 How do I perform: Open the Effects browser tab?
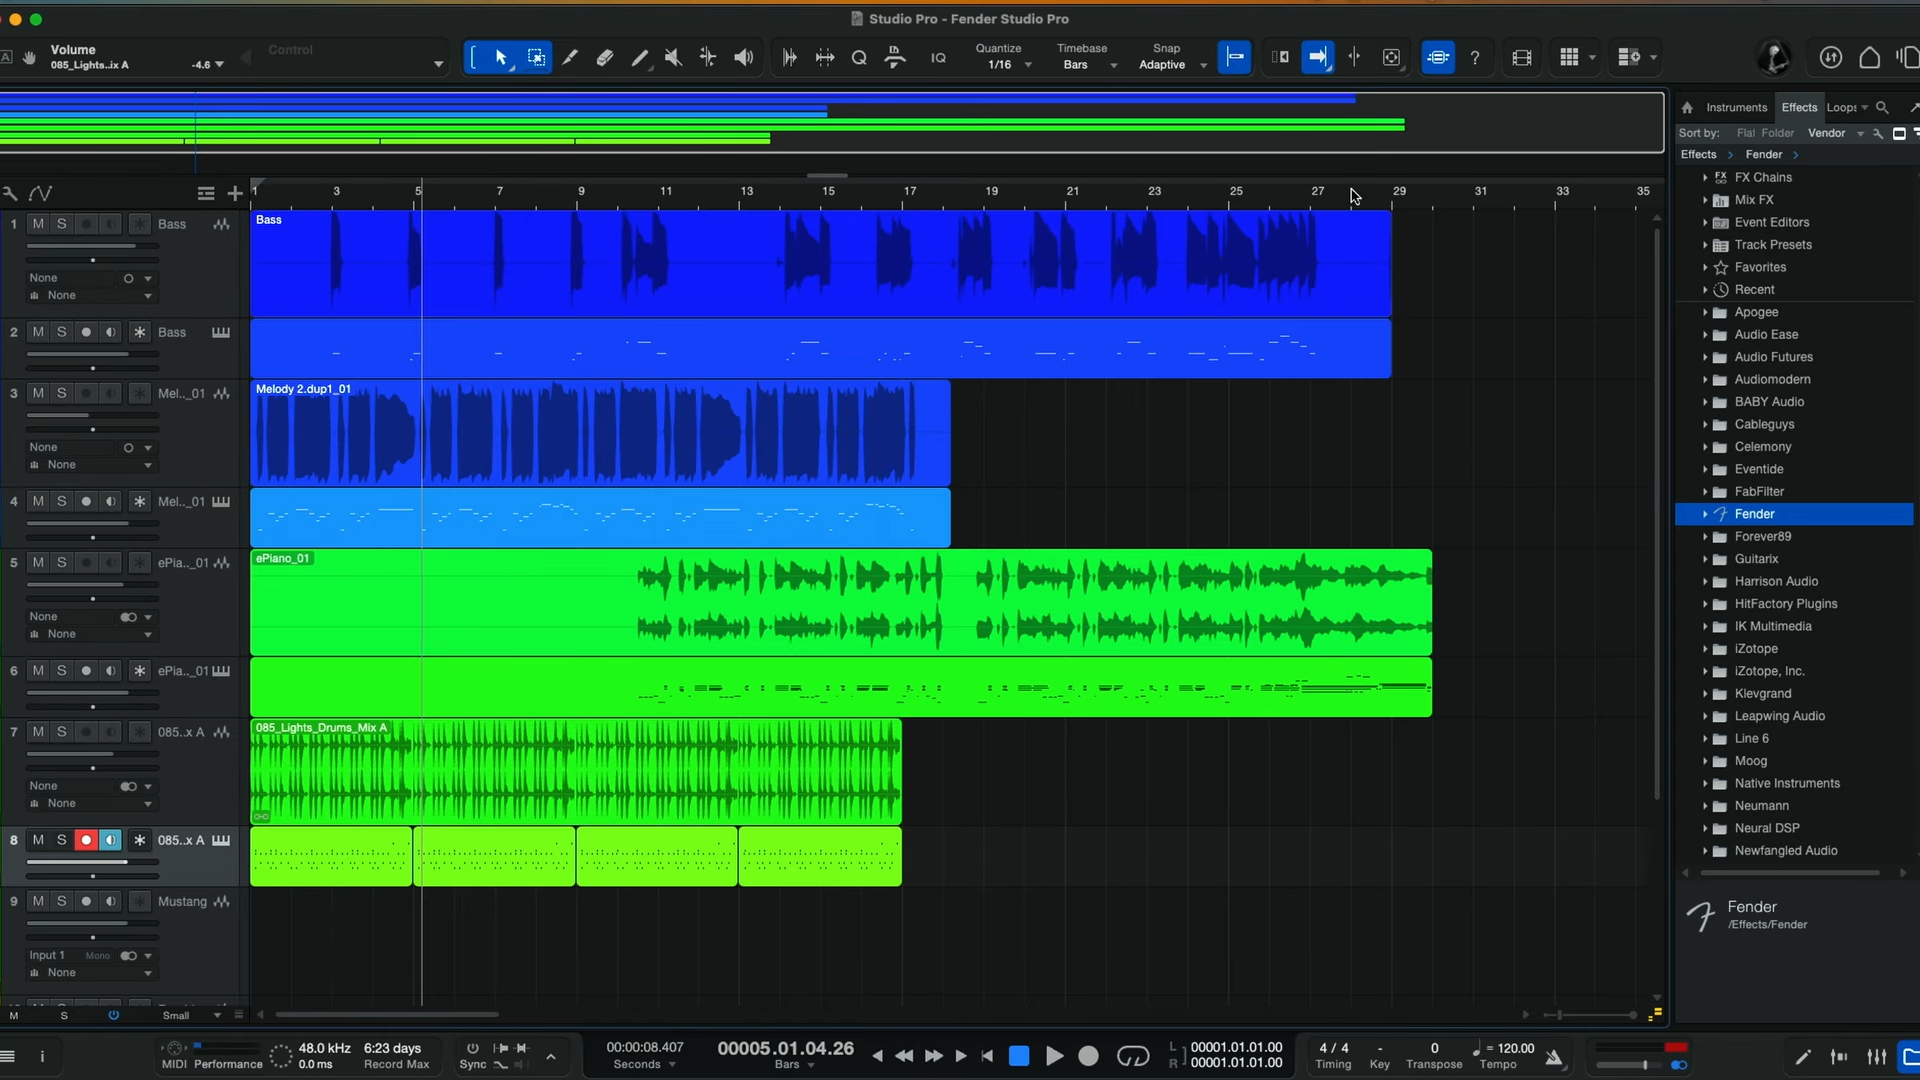tap(1799, 108)
